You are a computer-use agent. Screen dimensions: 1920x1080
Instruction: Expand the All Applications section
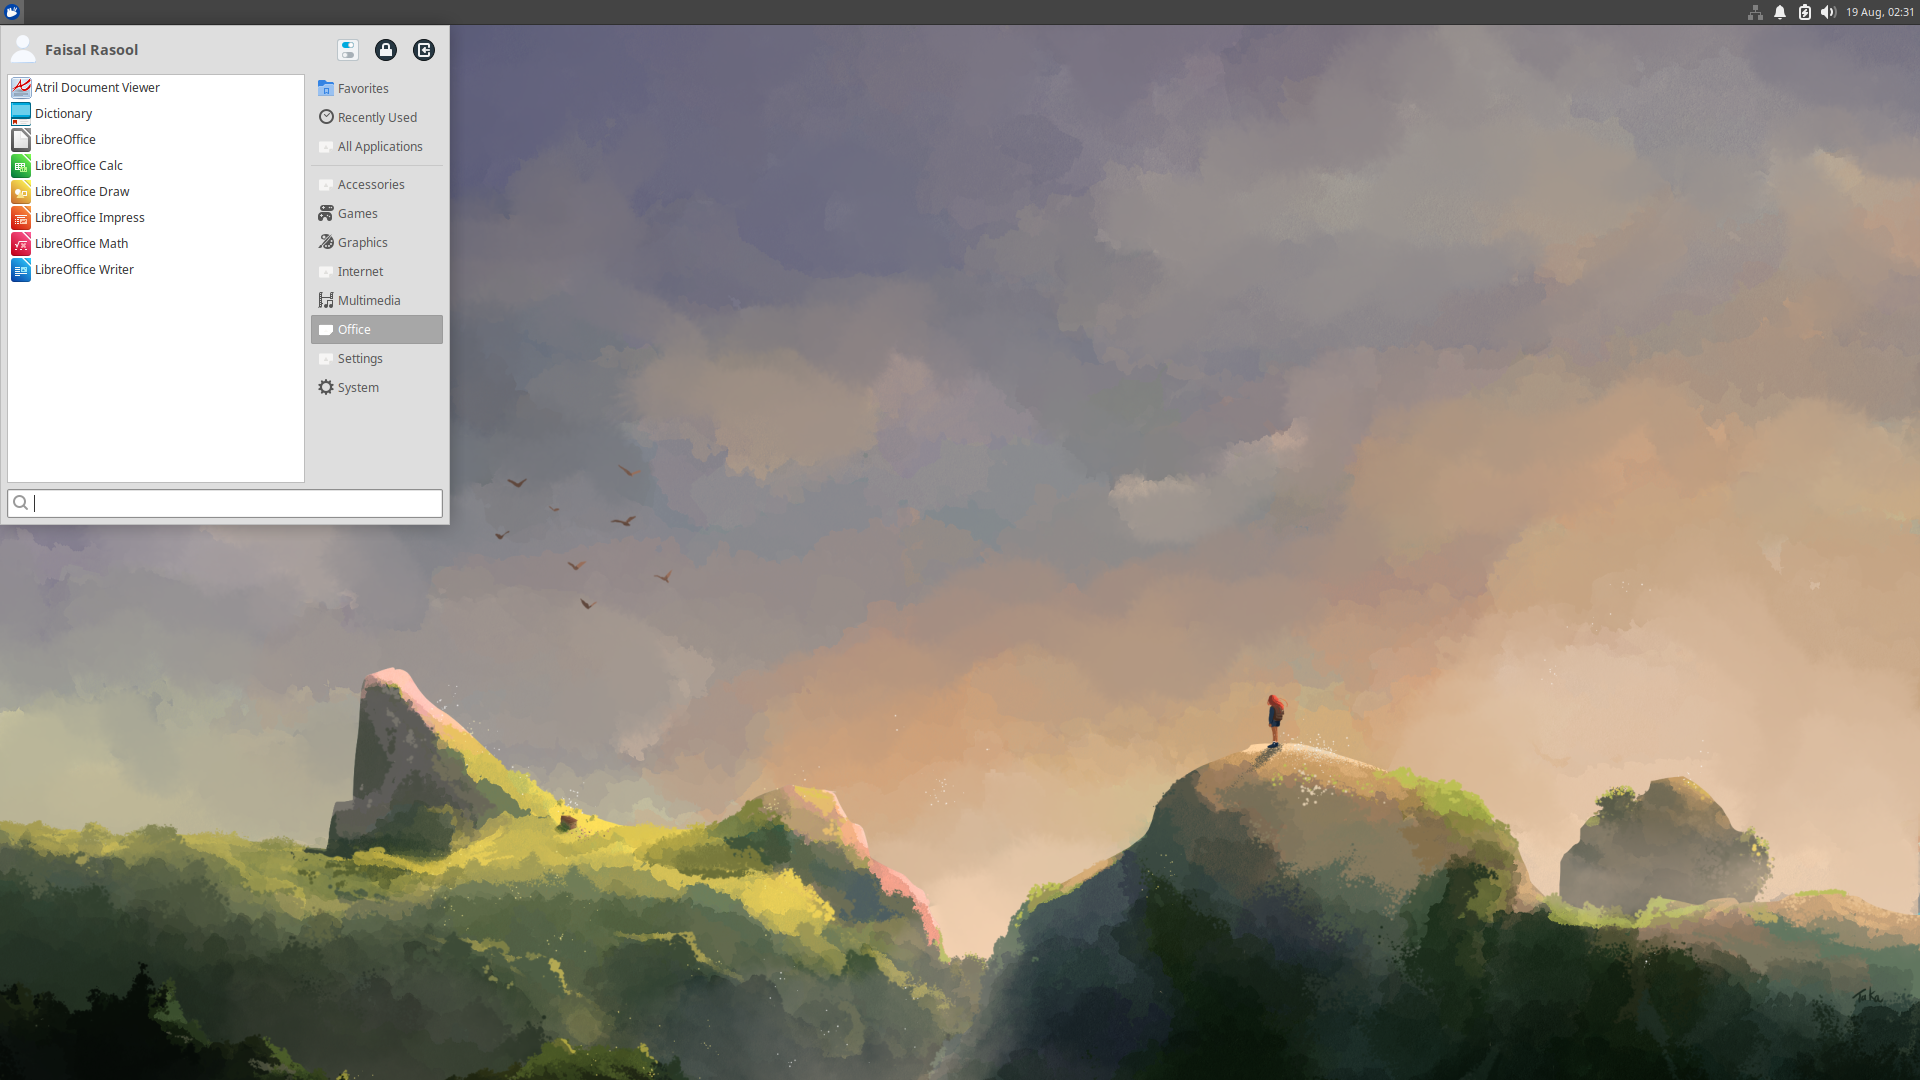click(378, 145)
